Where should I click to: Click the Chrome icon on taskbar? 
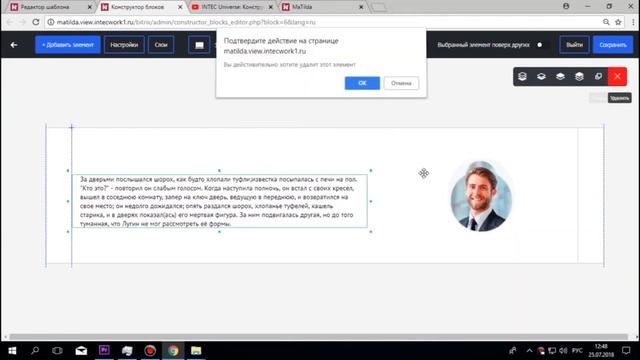[173, 351]
